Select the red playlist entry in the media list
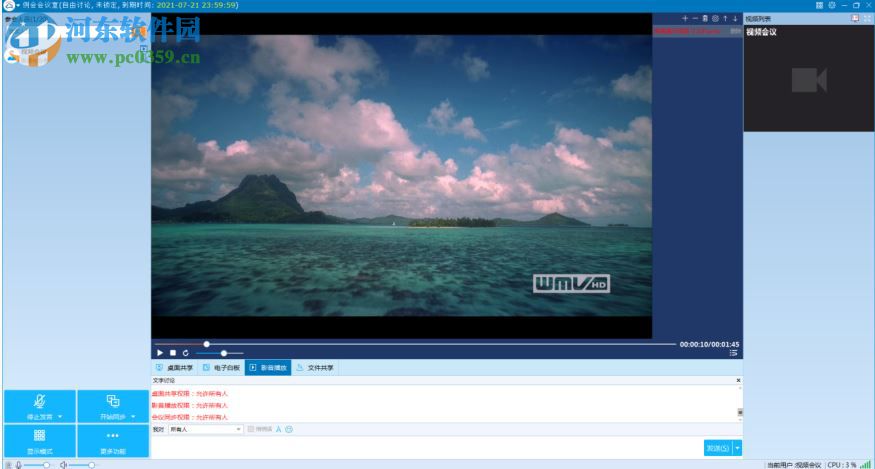The height and width of the screenshot is (469, 875). pos(697,31)
